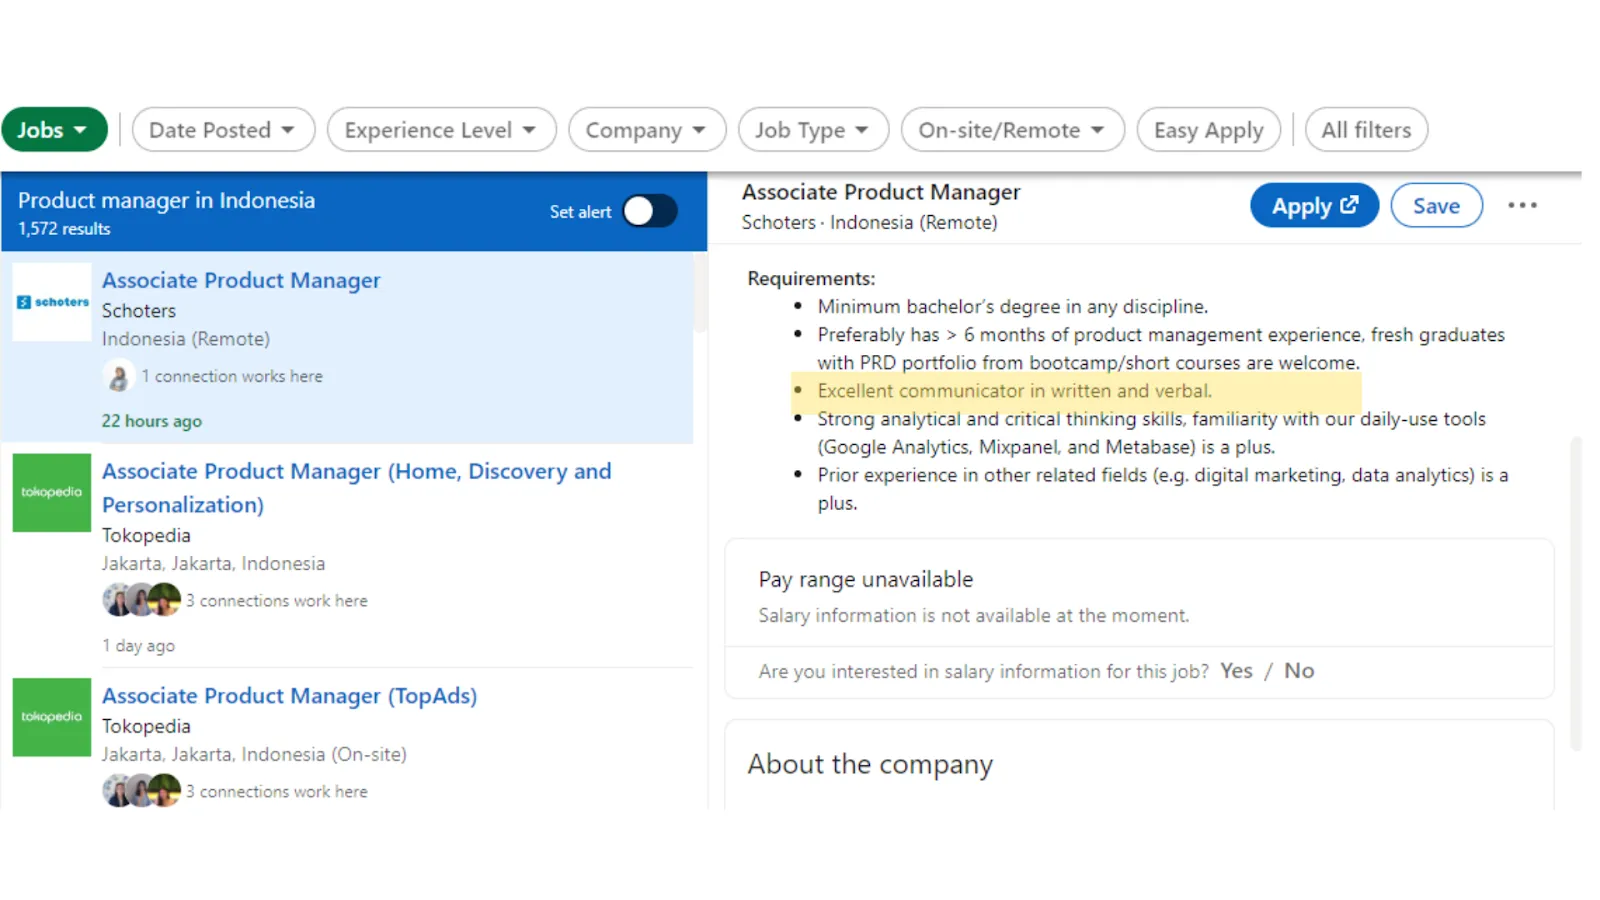Click the connection avatar under Schoters listing
1600x900 pixels.
tap(119, 377)
